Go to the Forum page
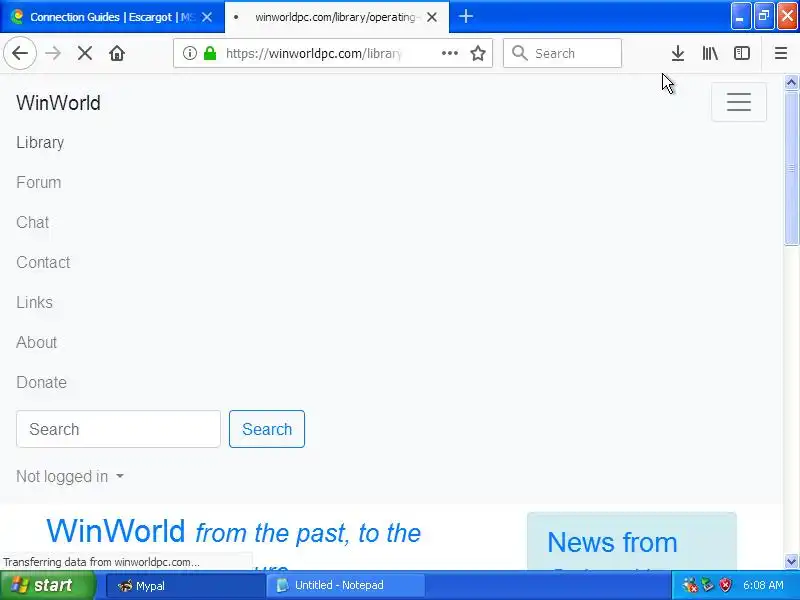The height and width of the screenshot is (600, 800). [39, 182]
